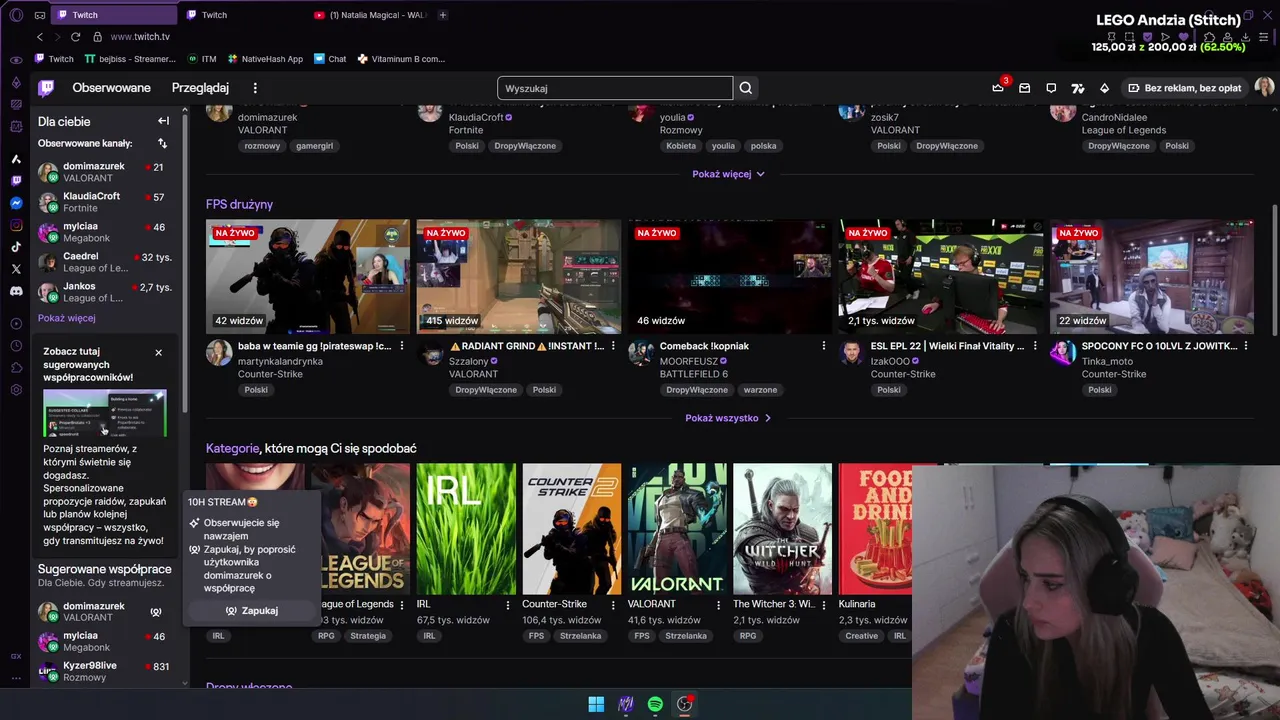
Task: Open options menu for Szzalony stream
Action: pos(613,346)
